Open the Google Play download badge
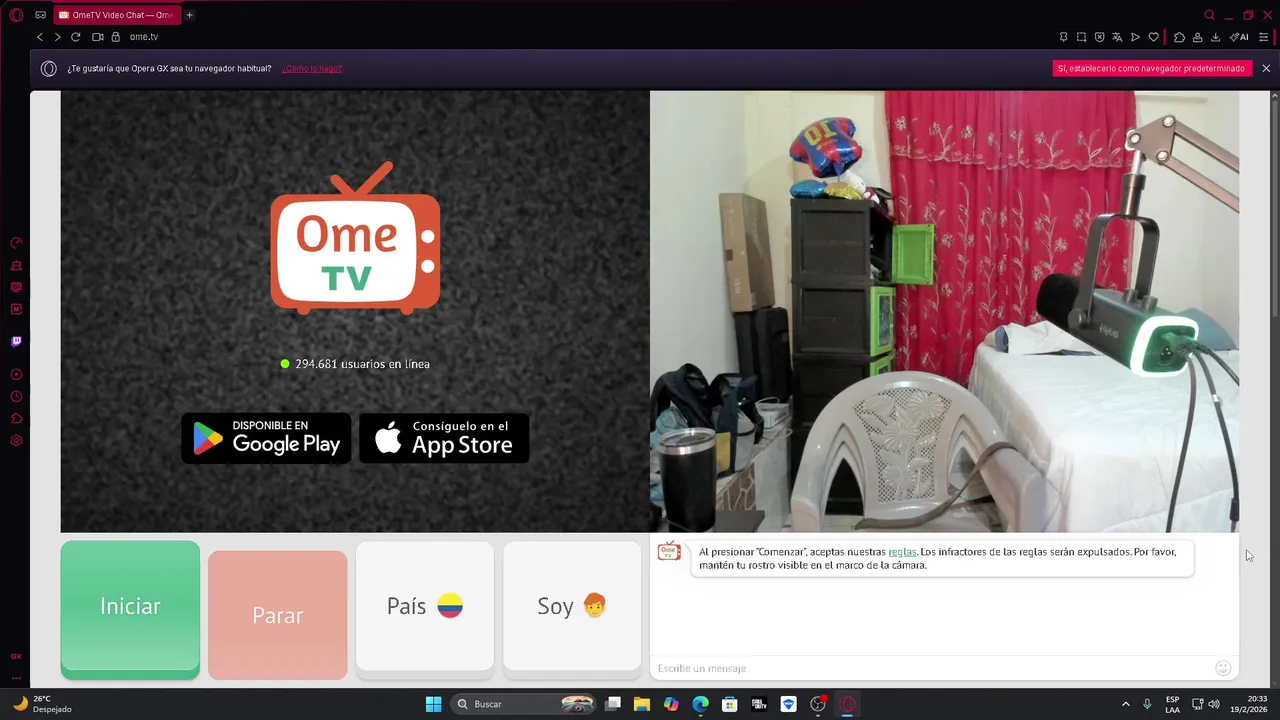 [x=266, y=438]
